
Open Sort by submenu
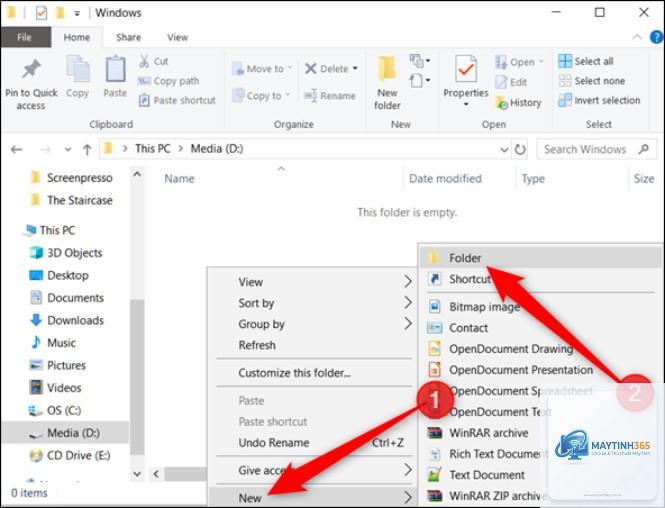tap(313, 303)
